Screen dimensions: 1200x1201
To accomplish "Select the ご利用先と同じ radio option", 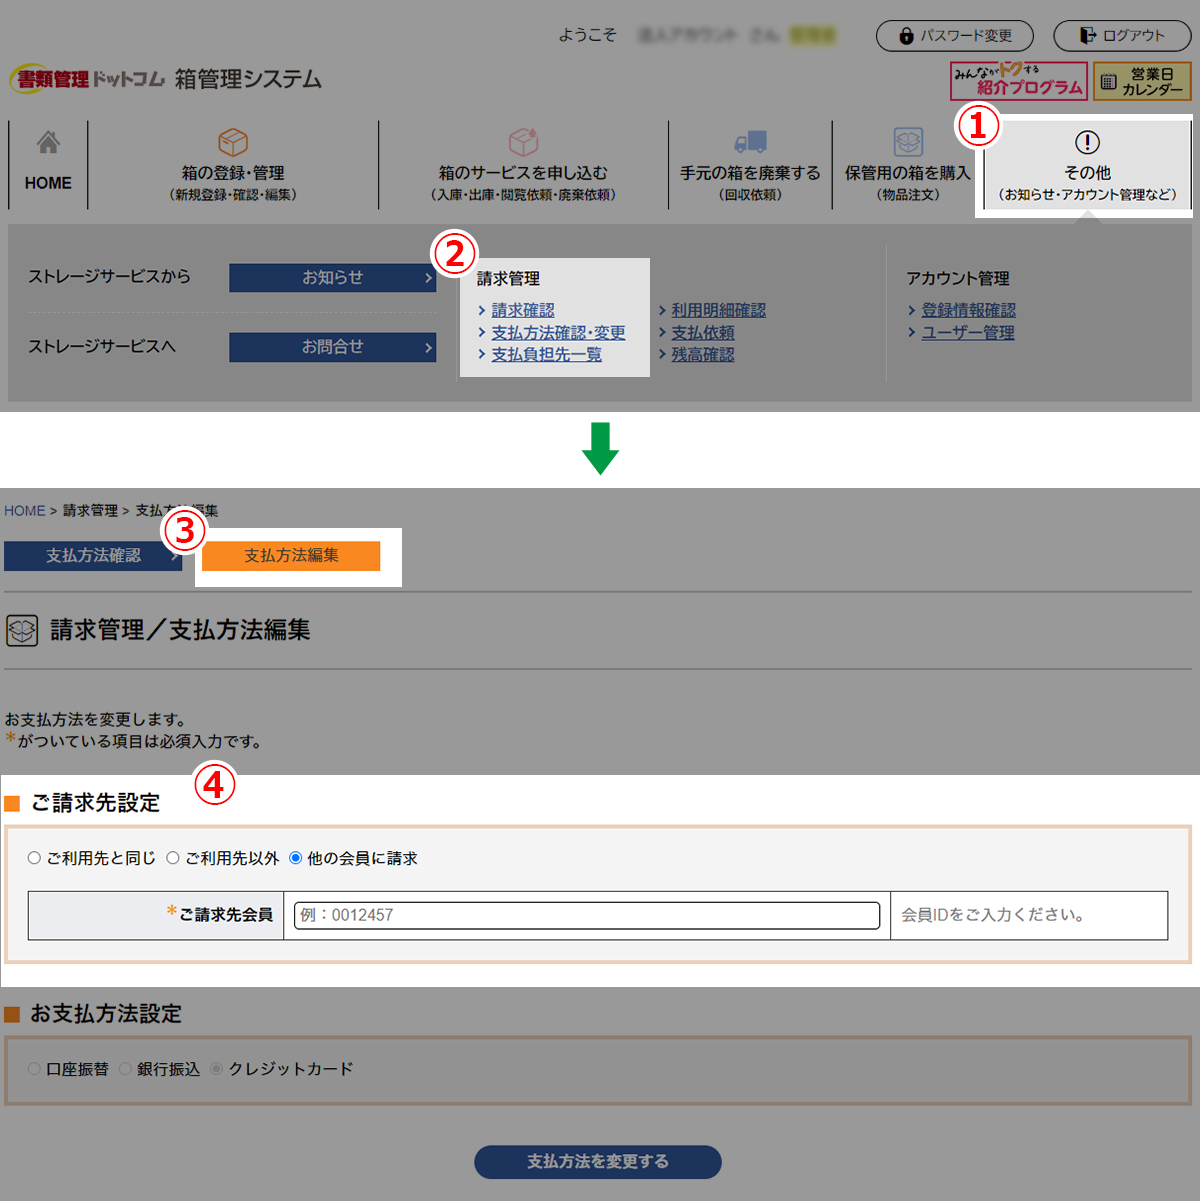I will click(x=35, y=858).
